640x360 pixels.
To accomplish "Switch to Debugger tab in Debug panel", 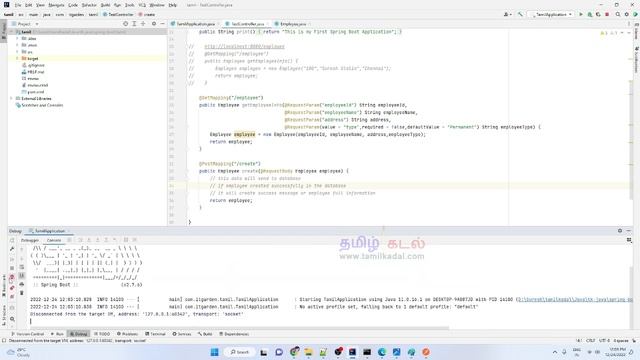I will pyautogui.click(x=30, y=240).
